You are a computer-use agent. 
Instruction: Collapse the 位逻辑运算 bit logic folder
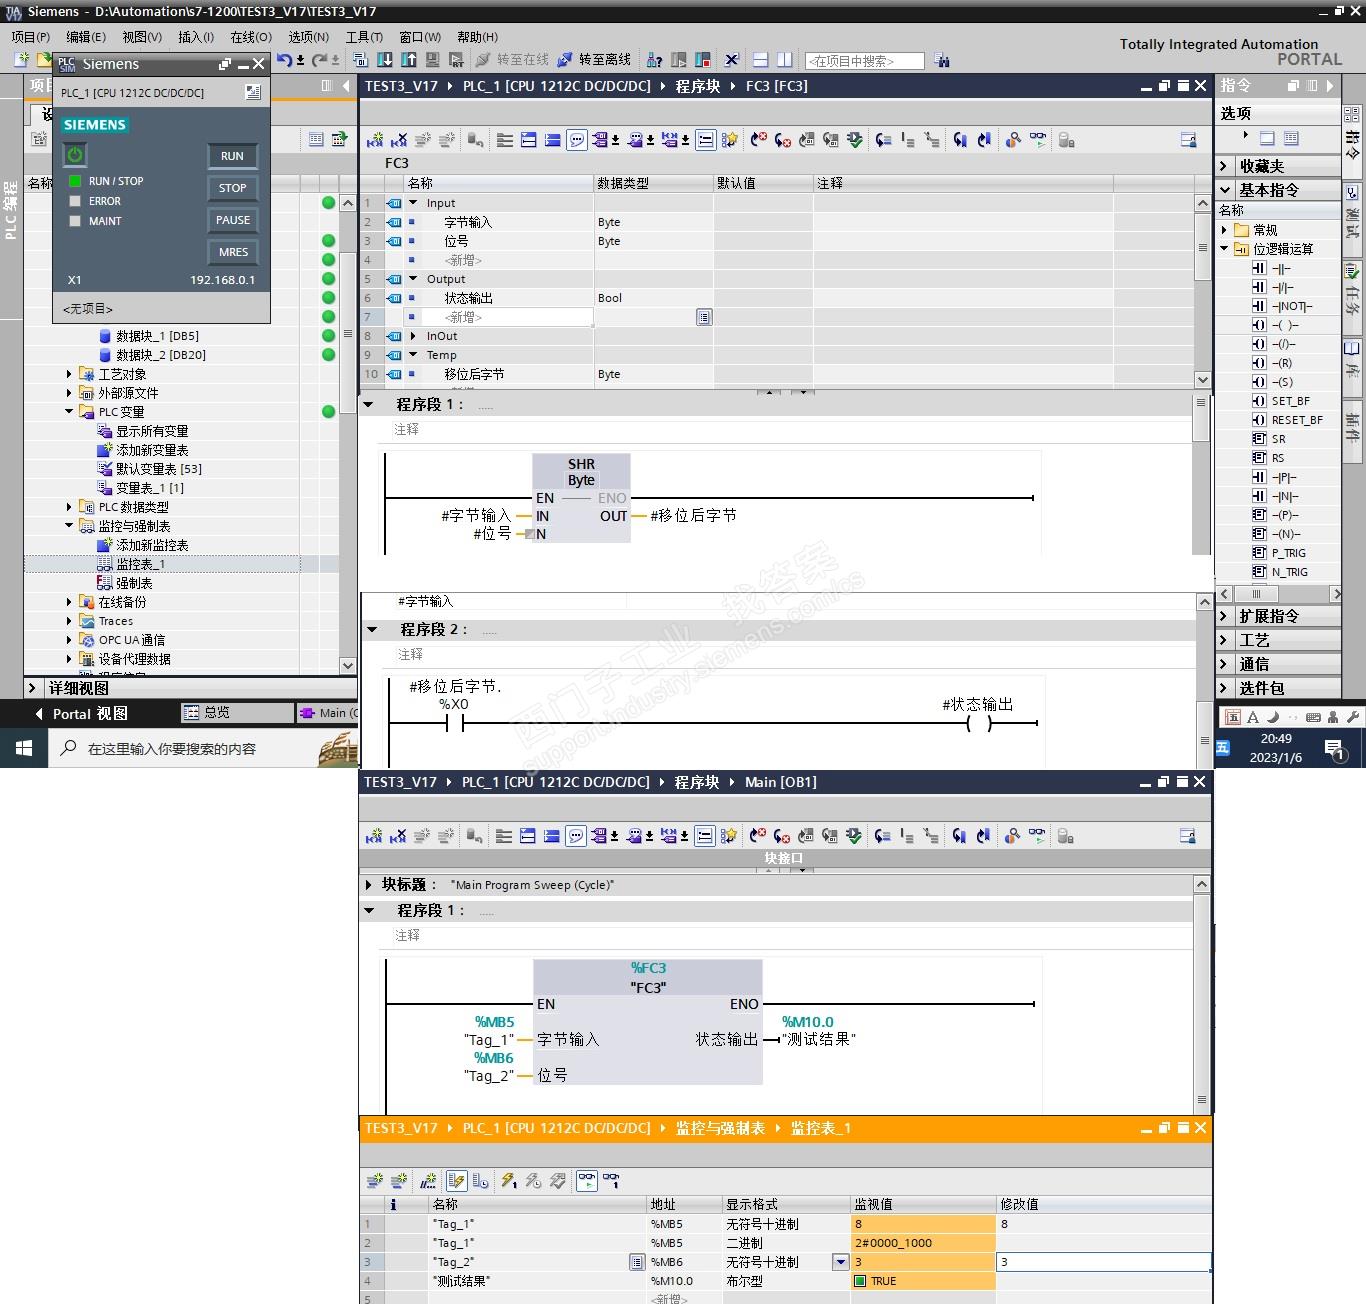tap(1224, 249)
